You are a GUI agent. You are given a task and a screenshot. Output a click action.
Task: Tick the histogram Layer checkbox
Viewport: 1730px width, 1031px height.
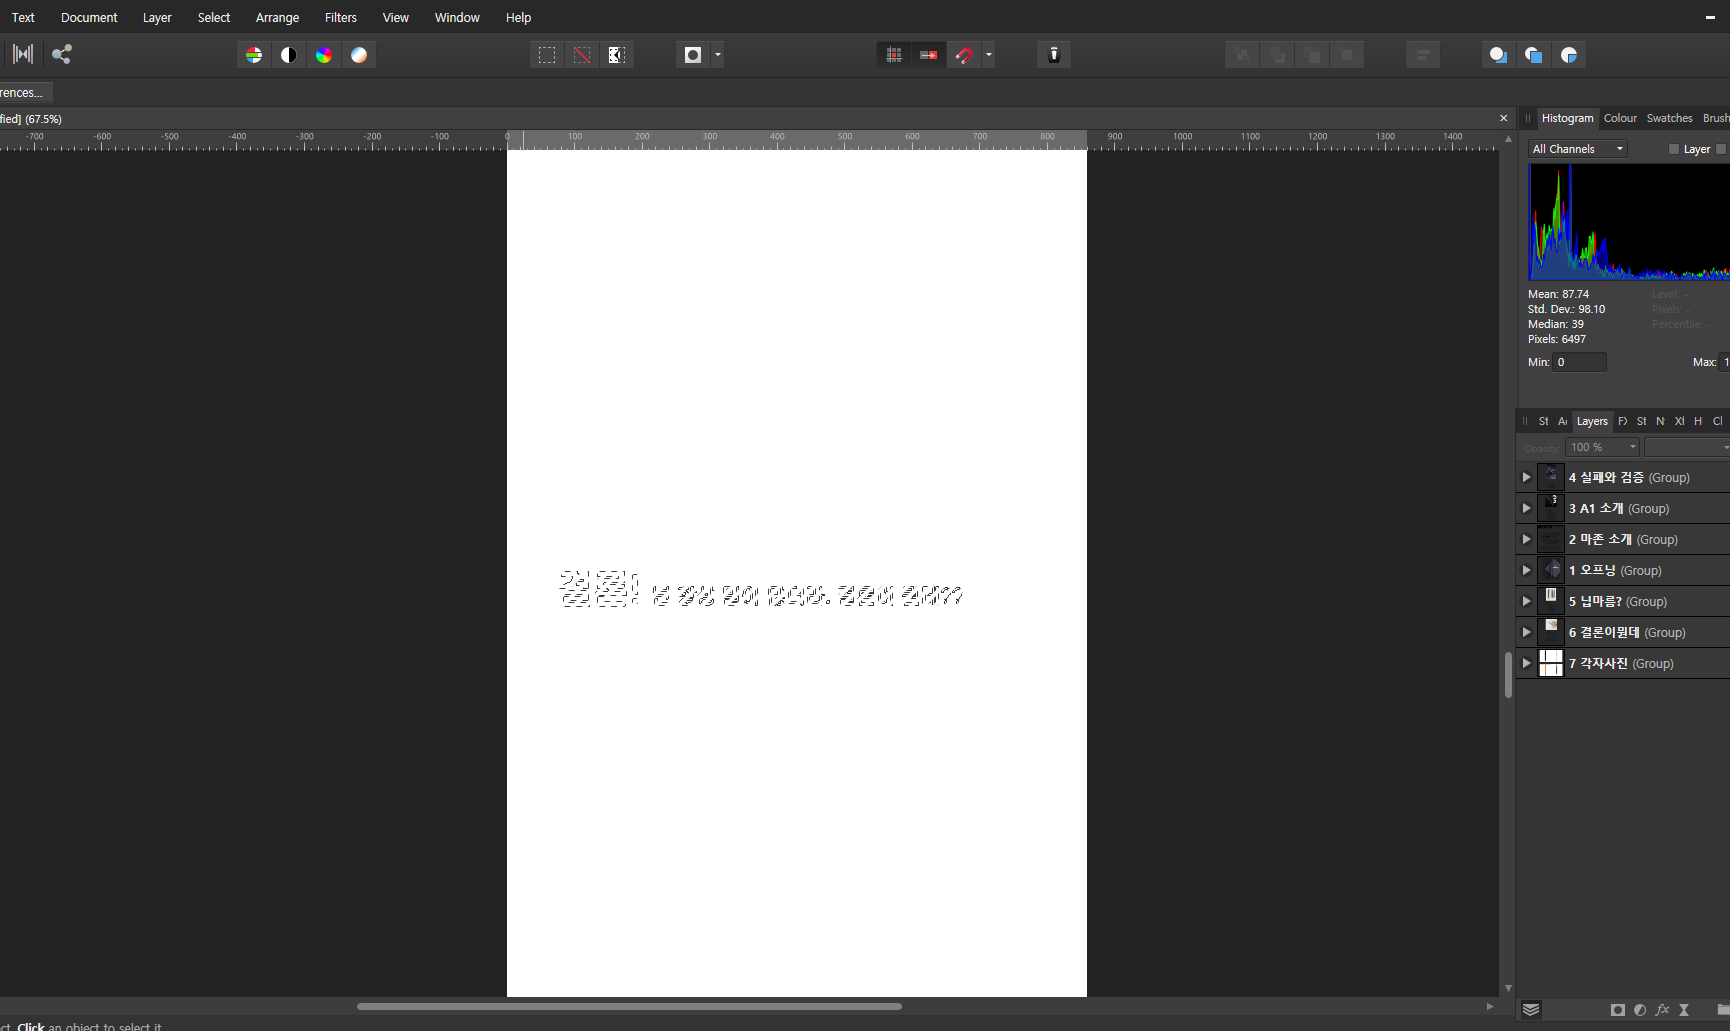tap(1674, 149)
